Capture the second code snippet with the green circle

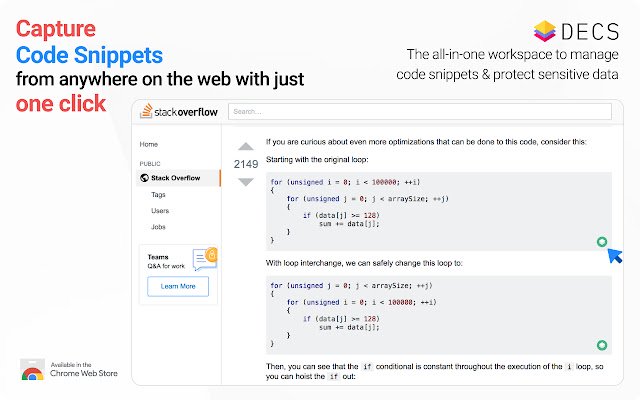(602, 345)
